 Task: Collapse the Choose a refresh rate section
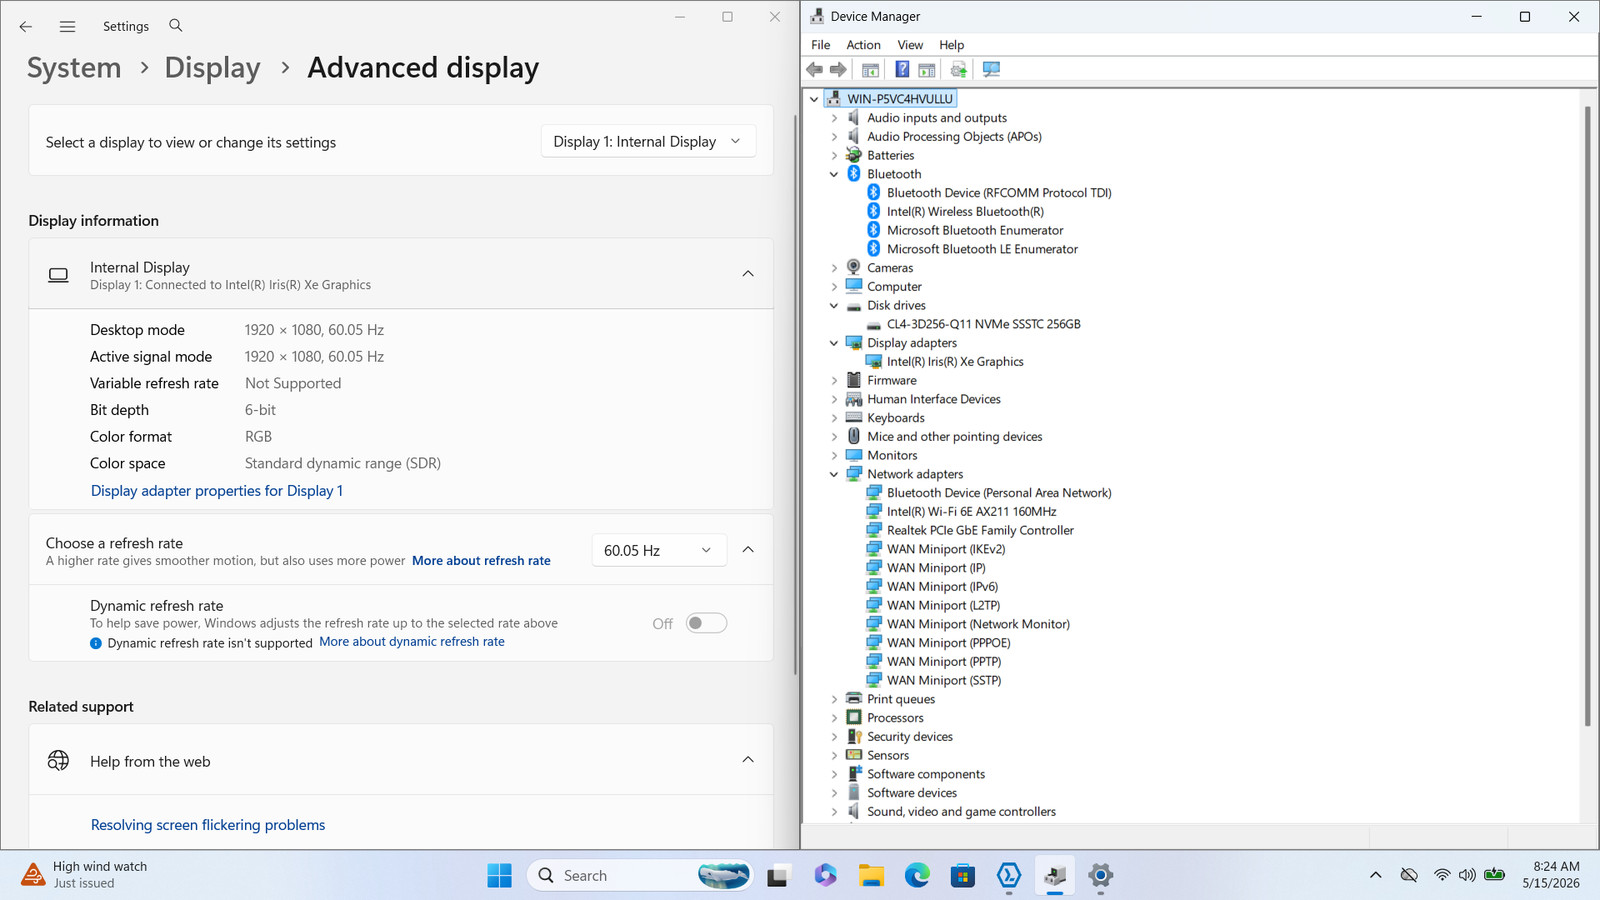click(748, 550)
